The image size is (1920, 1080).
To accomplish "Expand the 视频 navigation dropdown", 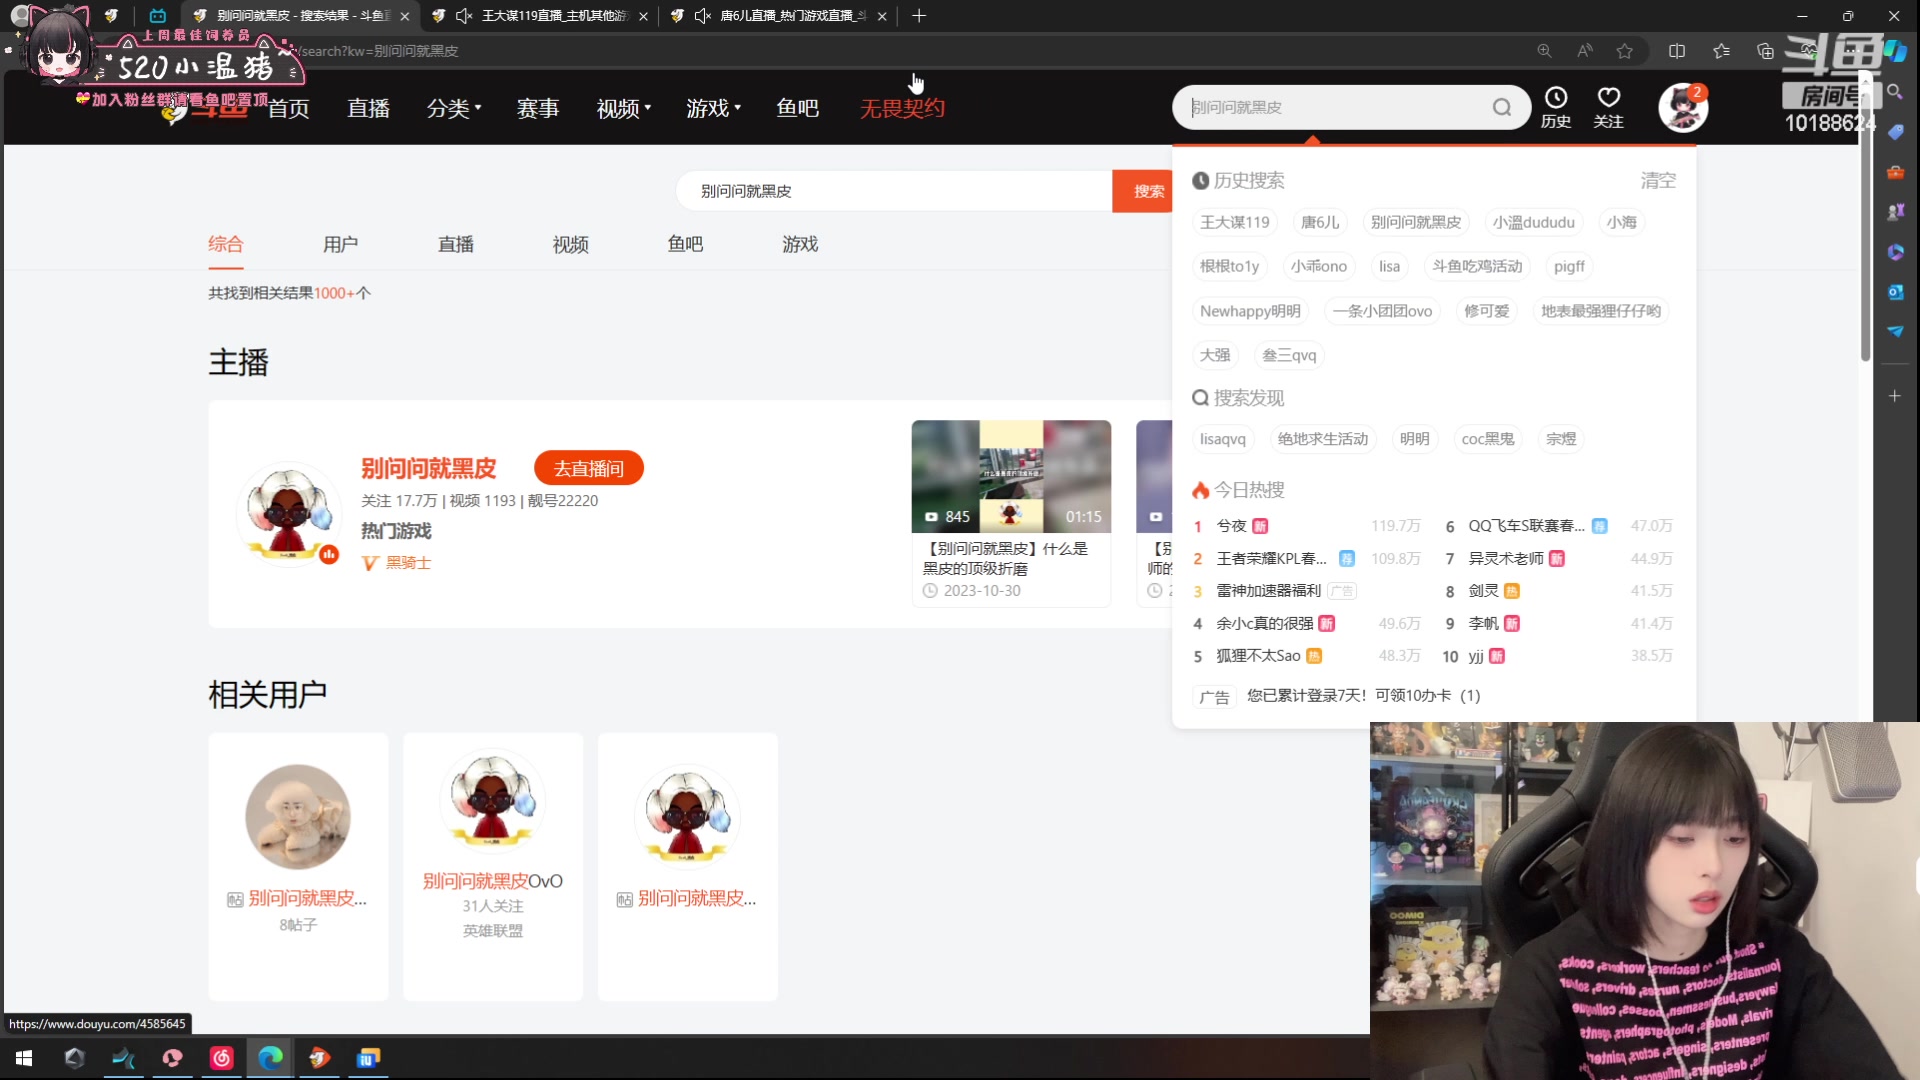I will (624, 108).
